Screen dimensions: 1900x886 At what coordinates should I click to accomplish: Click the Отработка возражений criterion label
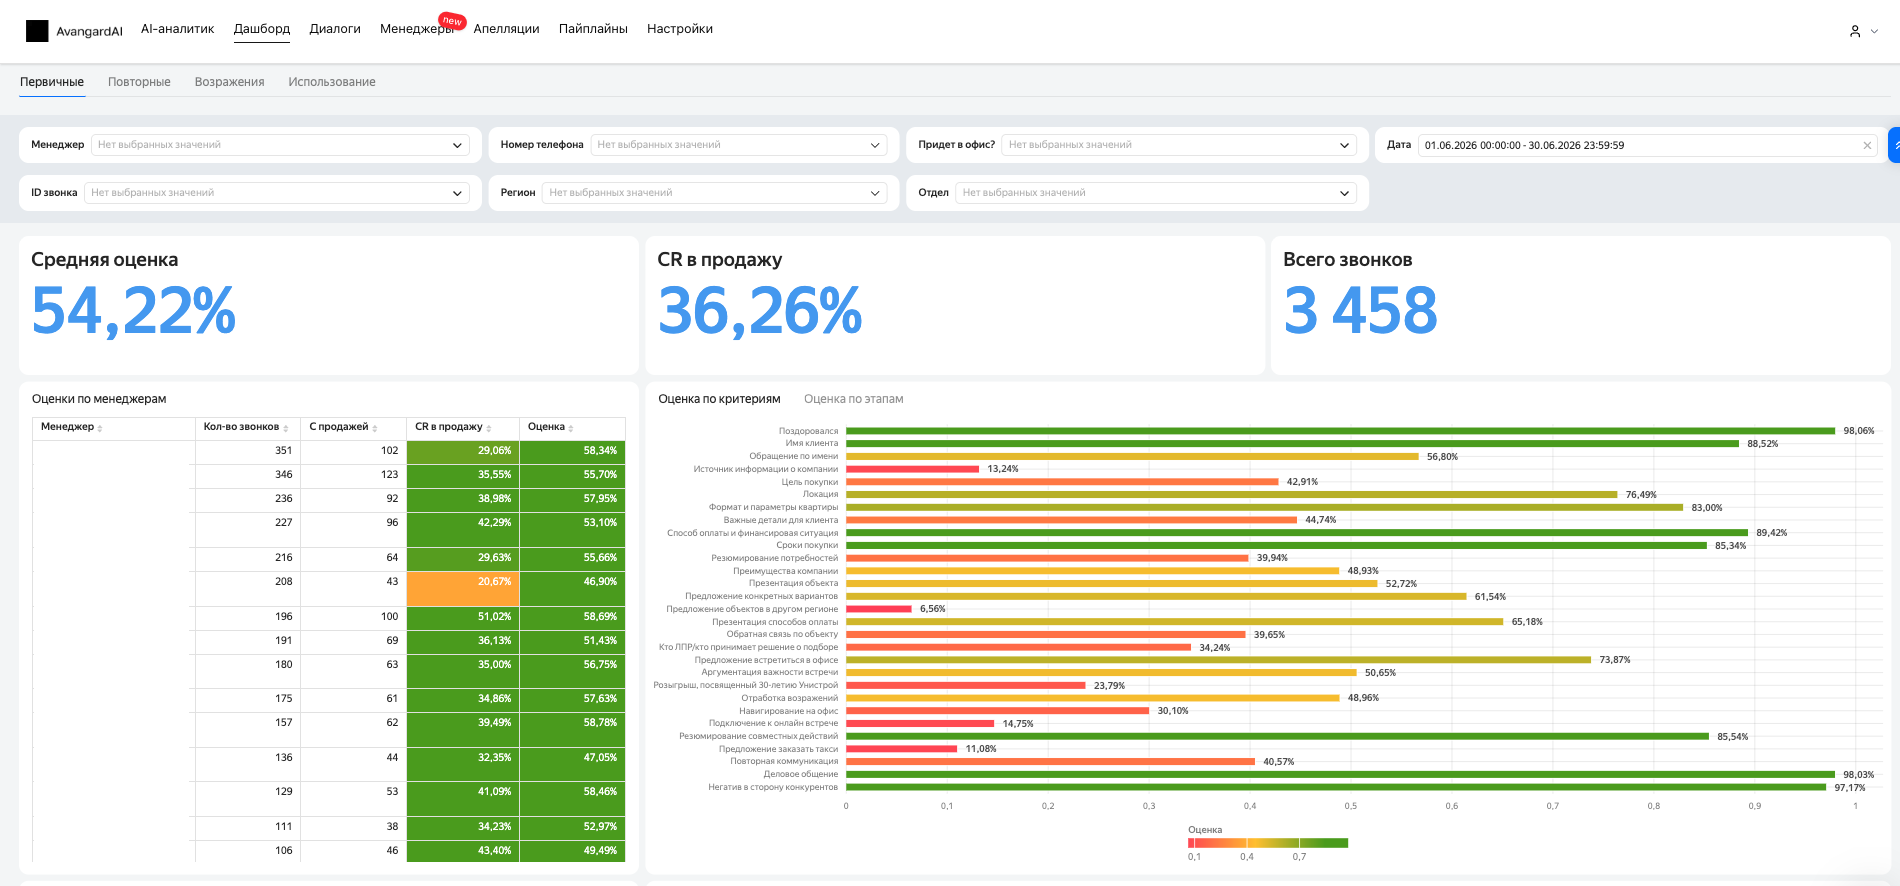pyautogui.click(x=790, y=698)
